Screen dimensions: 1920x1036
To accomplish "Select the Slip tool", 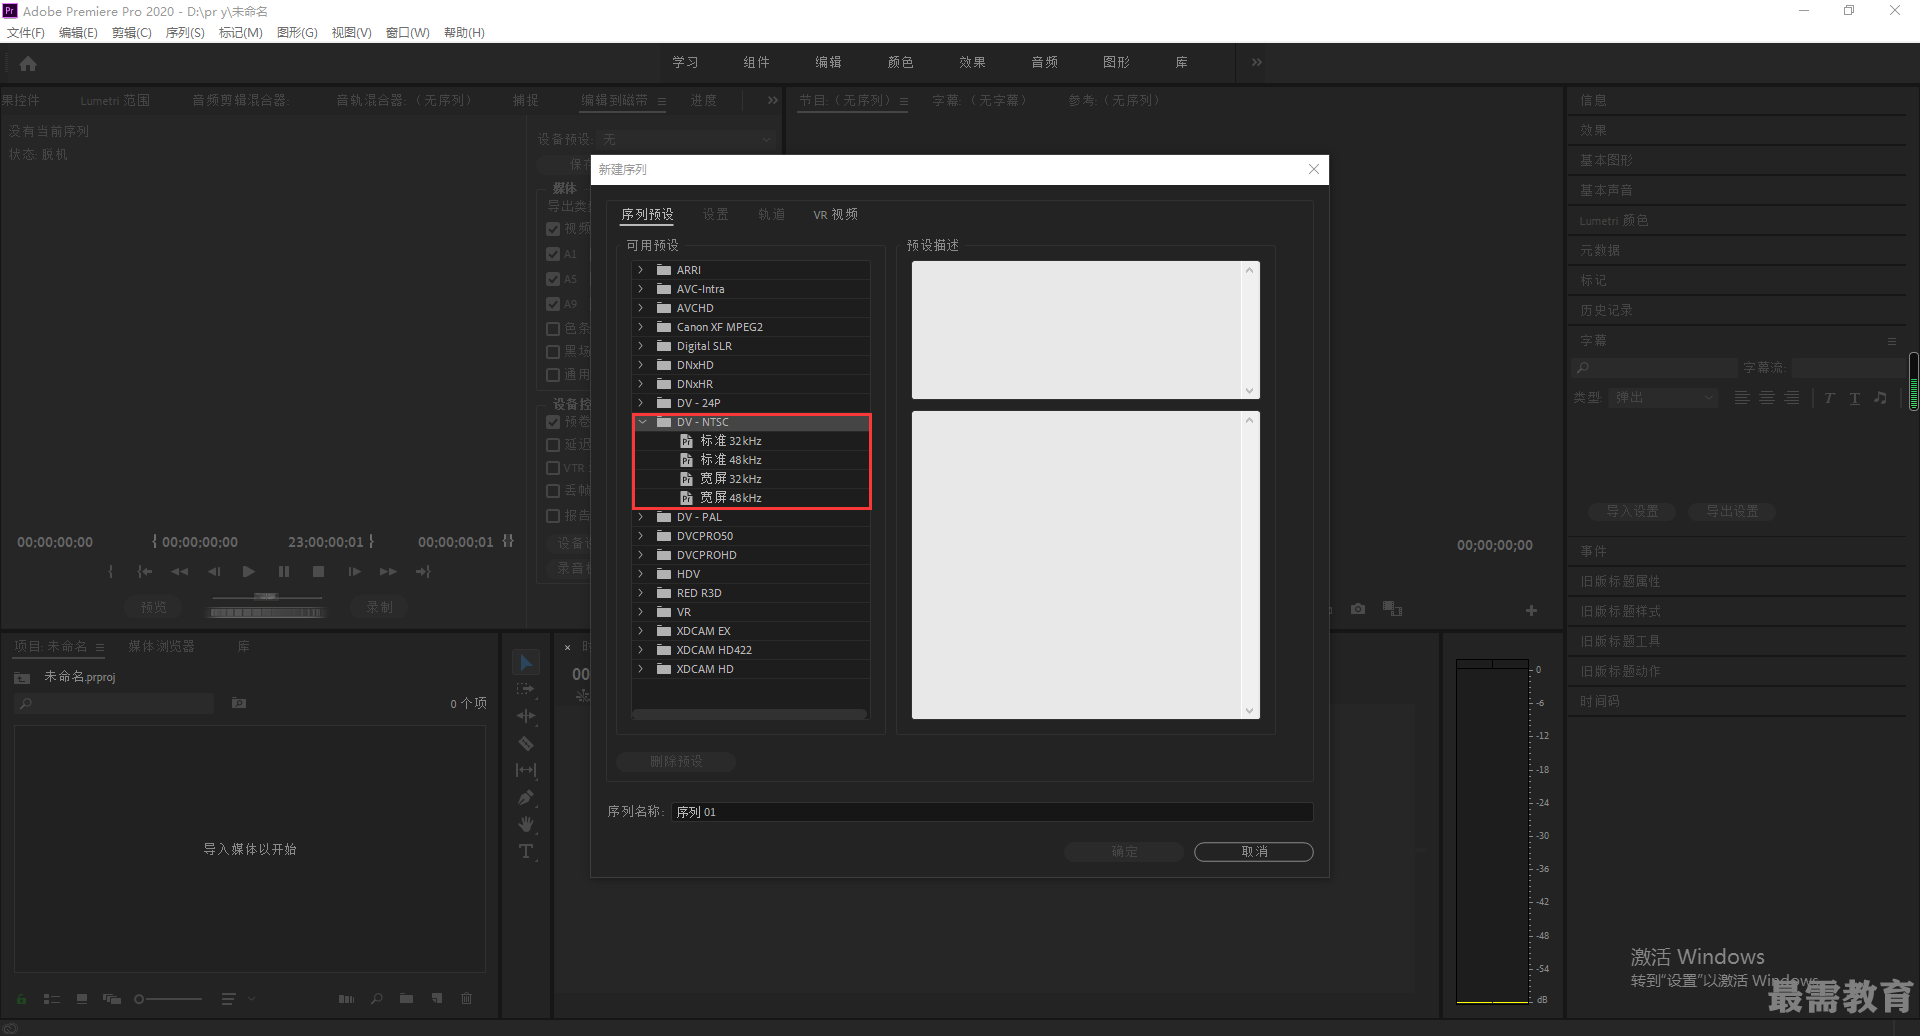I will [526, 770].
